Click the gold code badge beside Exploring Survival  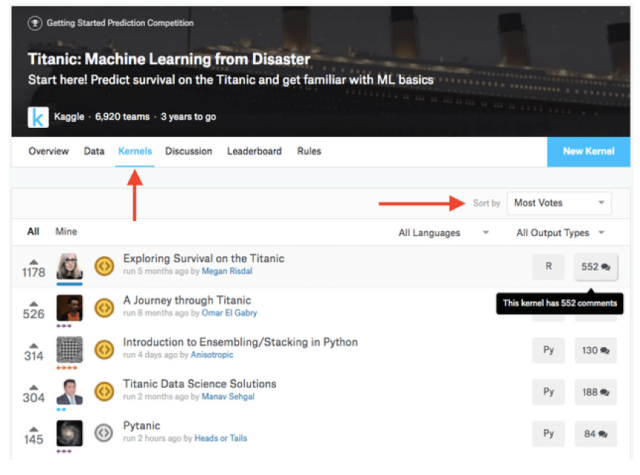pyautogui.click(x=104, y=266)
